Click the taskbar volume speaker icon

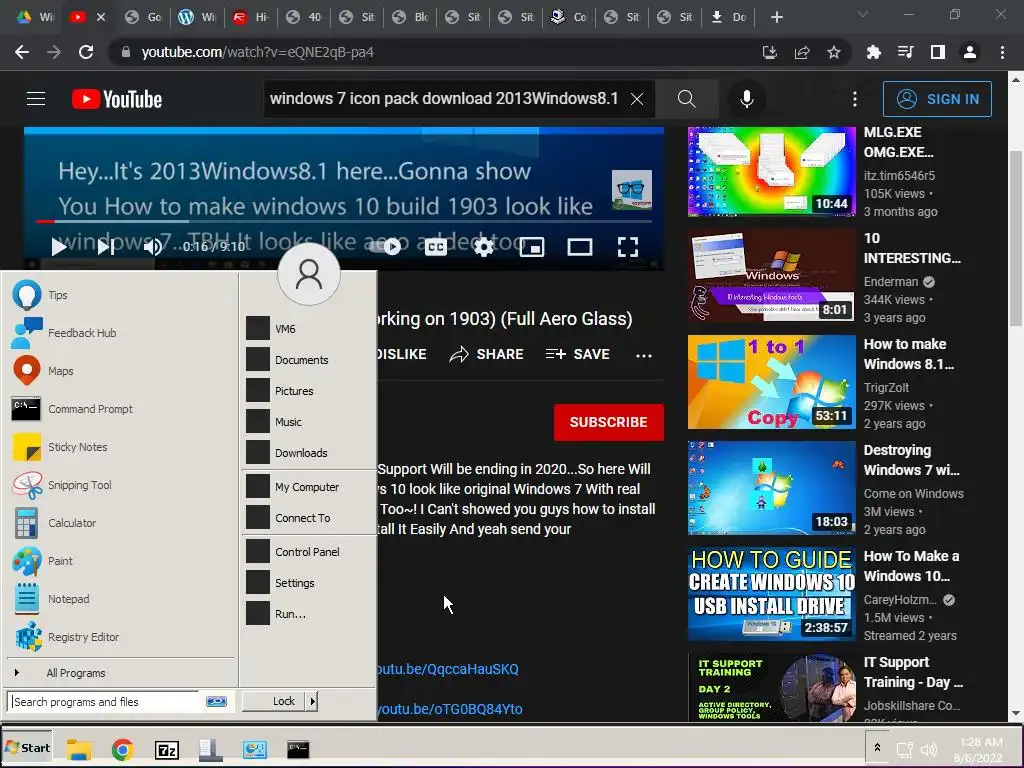click(928, 750)
